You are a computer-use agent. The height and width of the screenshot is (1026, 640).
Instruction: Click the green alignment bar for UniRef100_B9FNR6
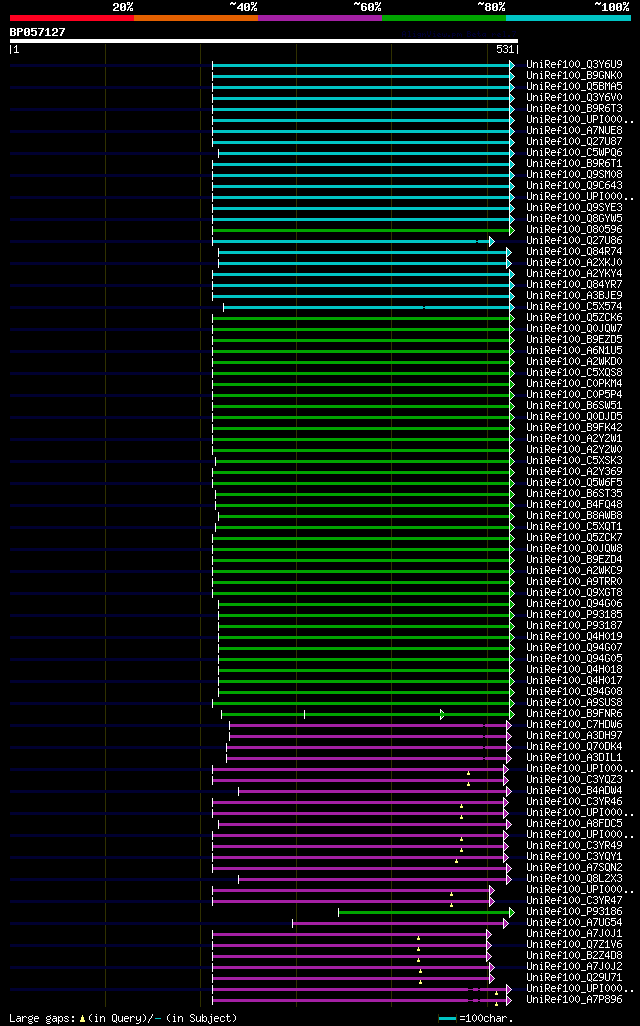(x=368, y=715)
